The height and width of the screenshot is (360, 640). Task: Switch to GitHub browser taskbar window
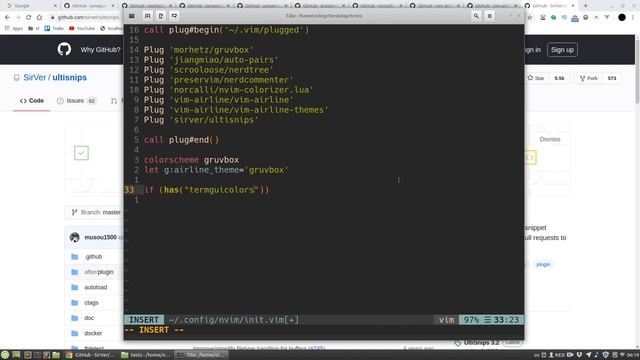click(x=91, y=355)
